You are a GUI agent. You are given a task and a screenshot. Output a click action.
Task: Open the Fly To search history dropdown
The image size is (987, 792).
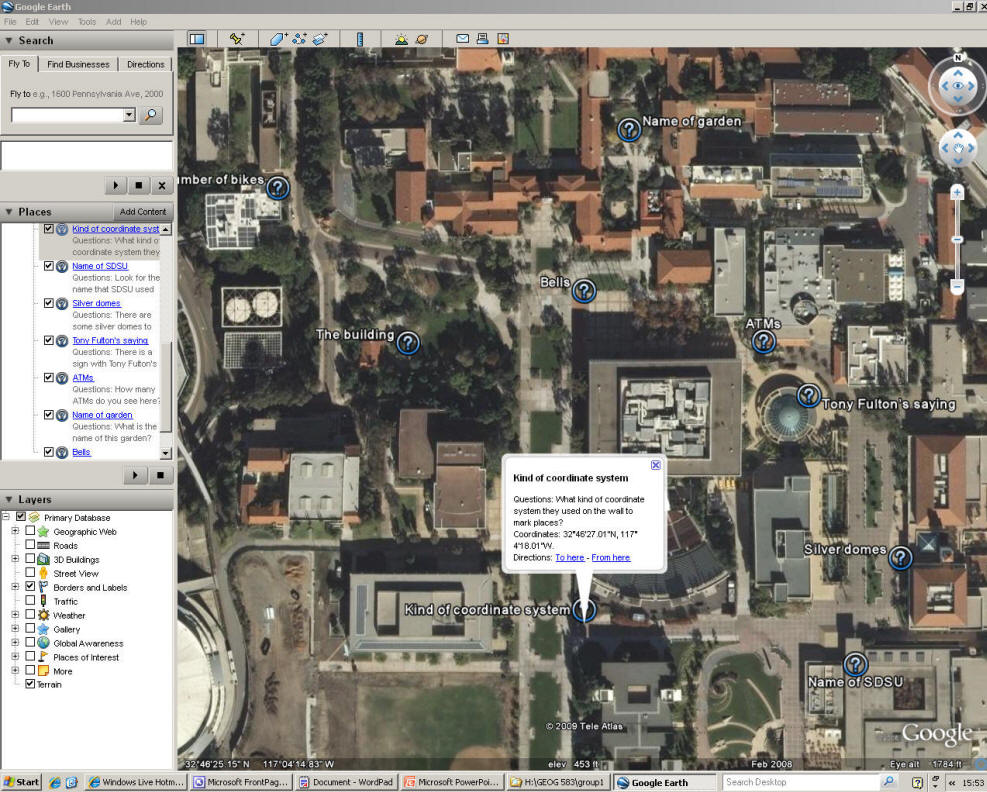(x=129, y=115)
